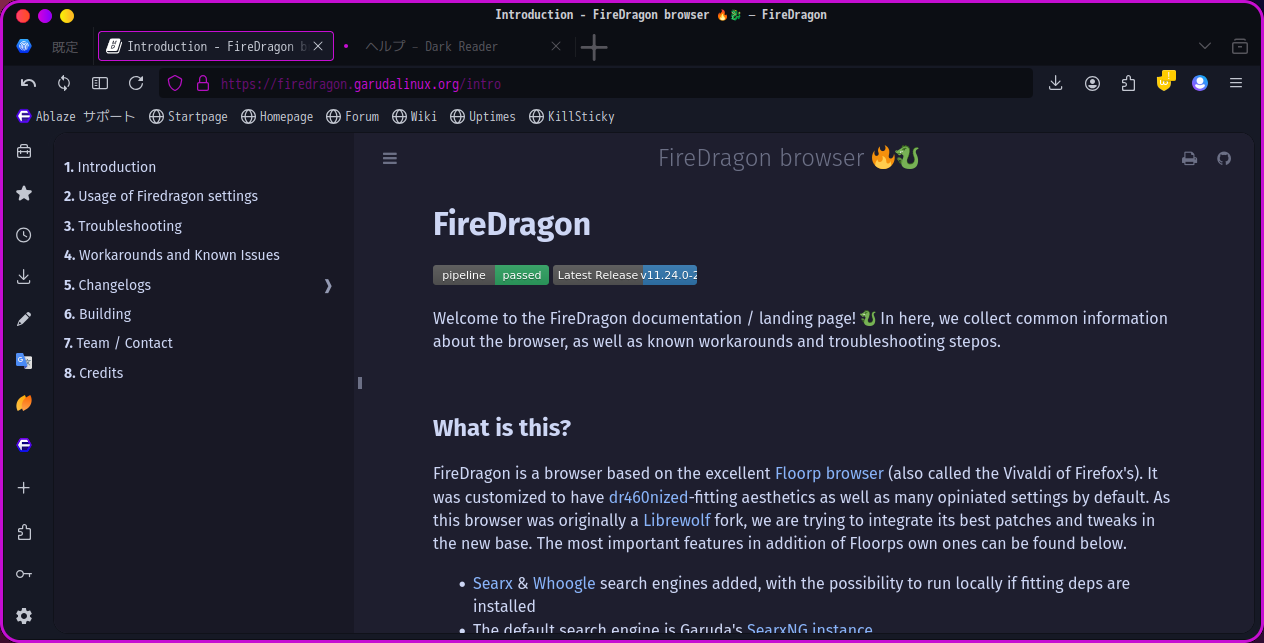1264x643 pixels.
Task: Follow the dr460nized link
Action: (x=648, y=497)
